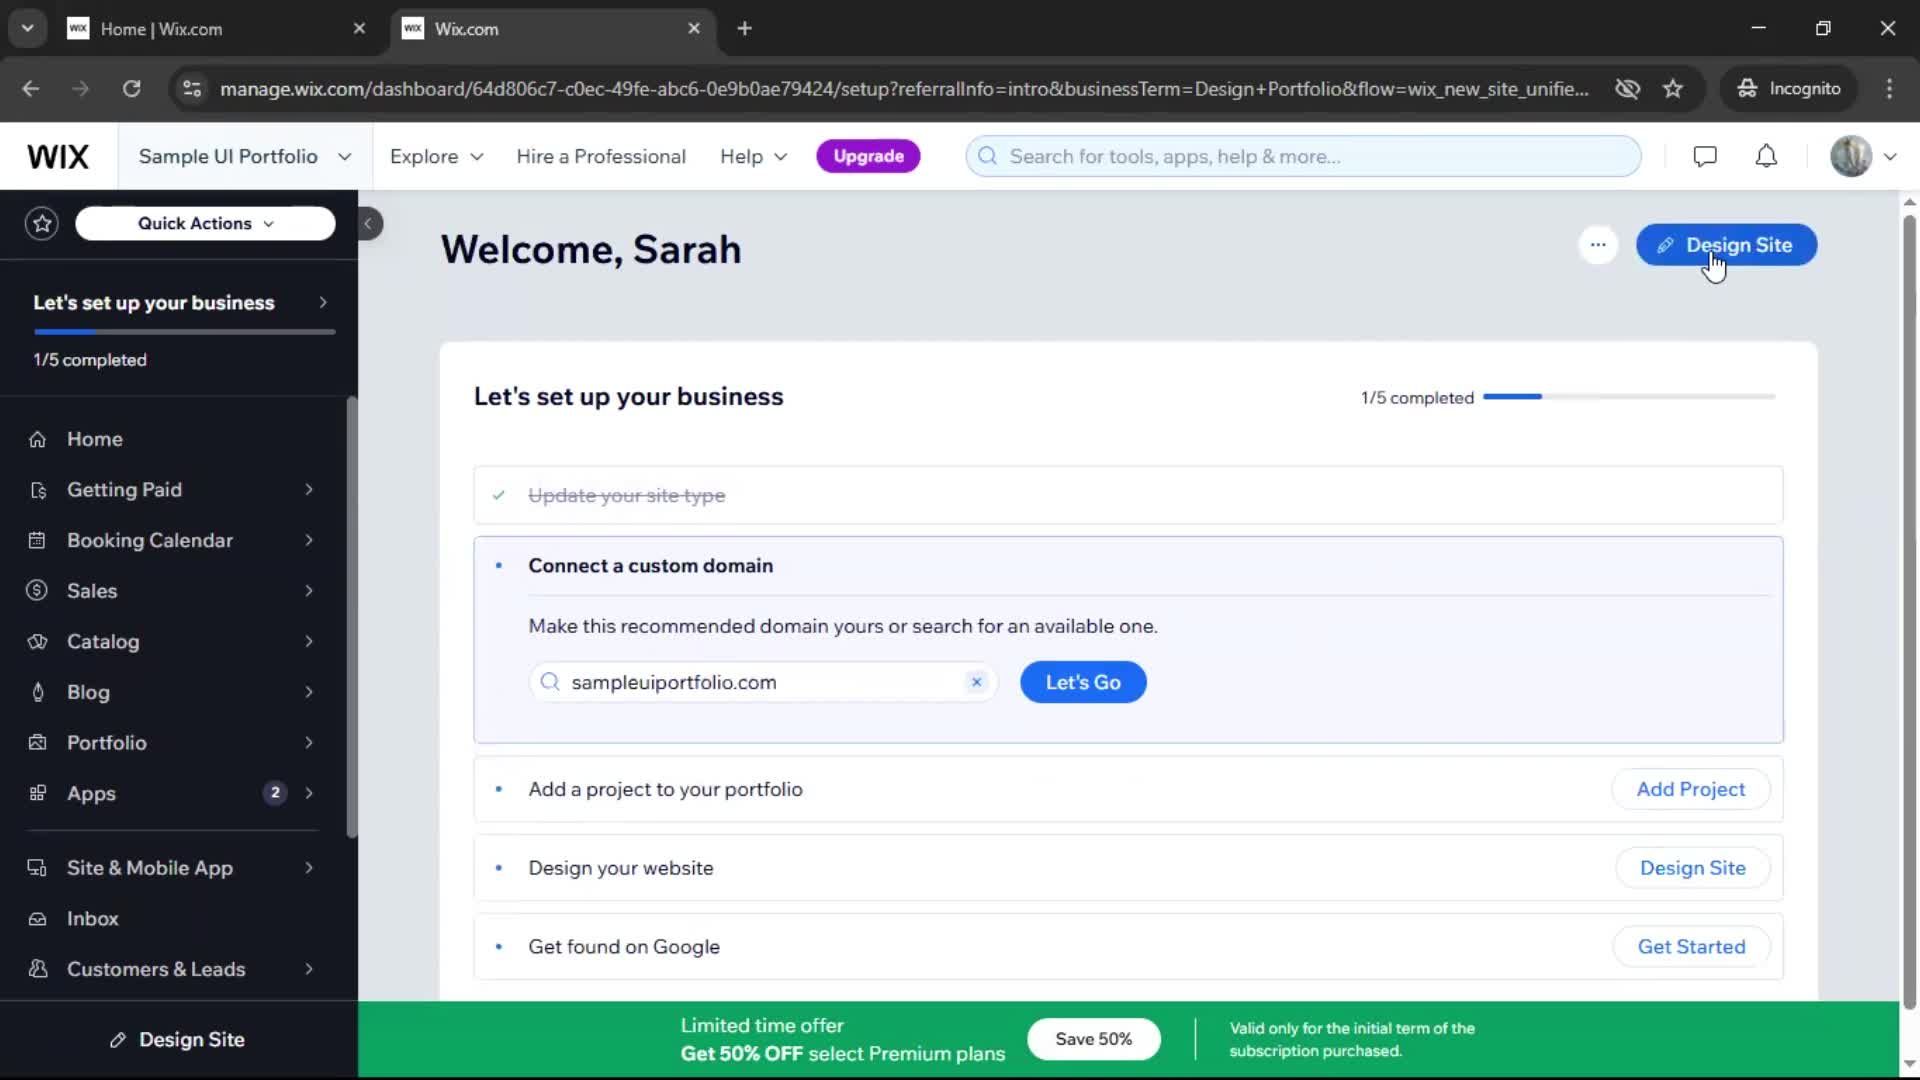Bookmark this page with star icon

tap(1673, 89)
